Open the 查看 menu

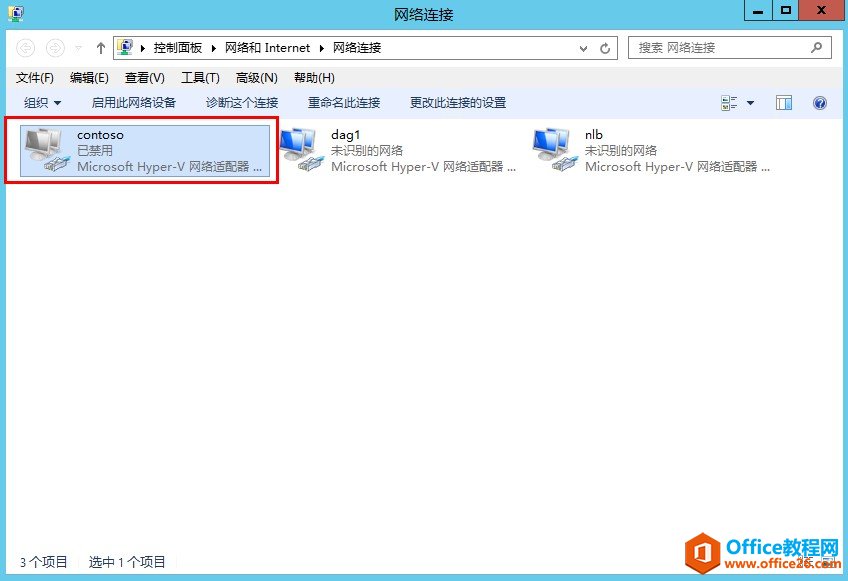(144, 77)
